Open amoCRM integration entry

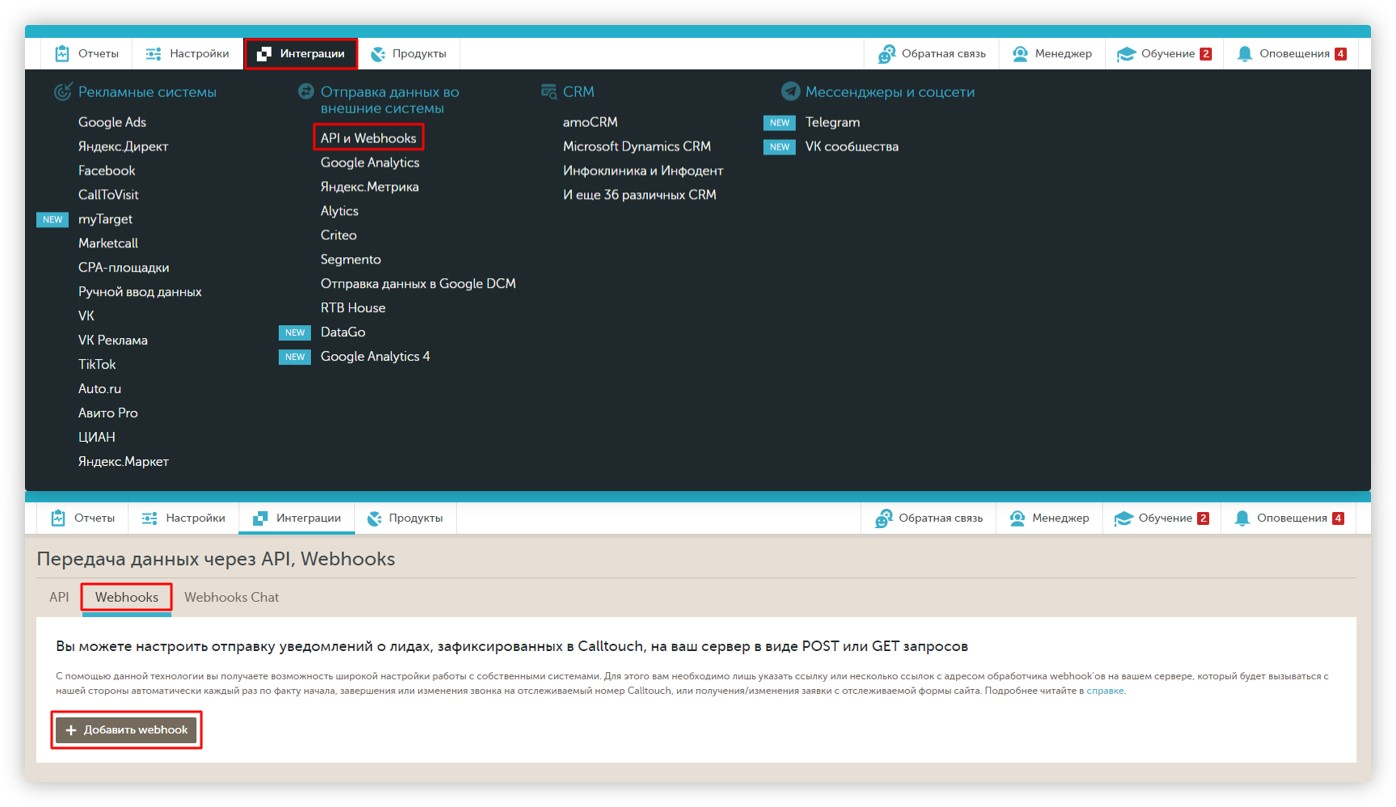tap(590, 122)
